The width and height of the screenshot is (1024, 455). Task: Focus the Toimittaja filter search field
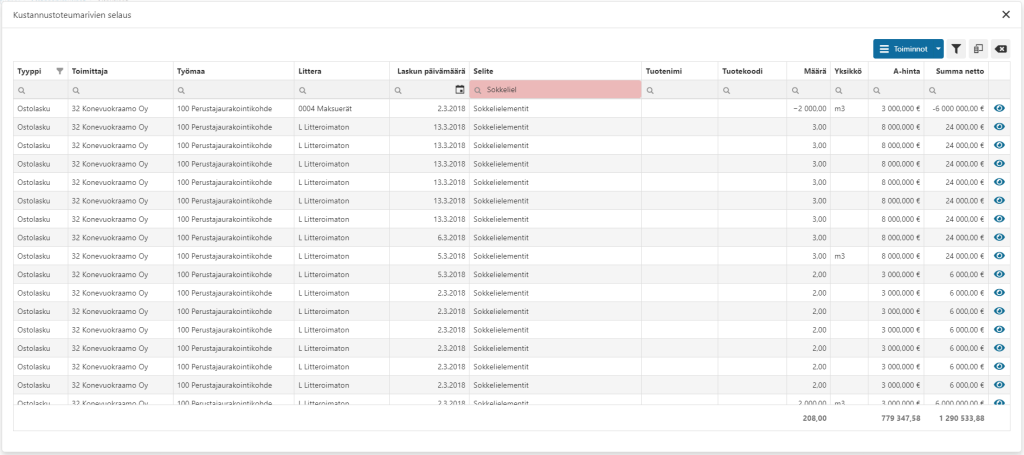121,90
